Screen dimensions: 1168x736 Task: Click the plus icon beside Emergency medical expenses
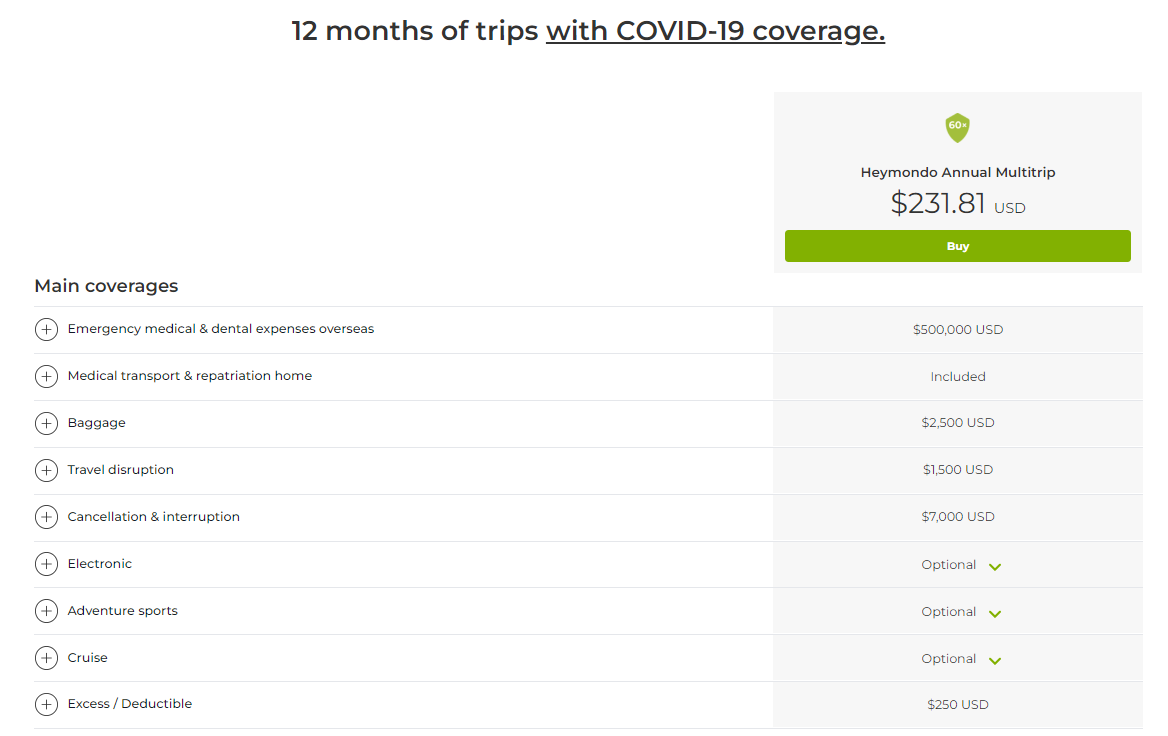47,329
